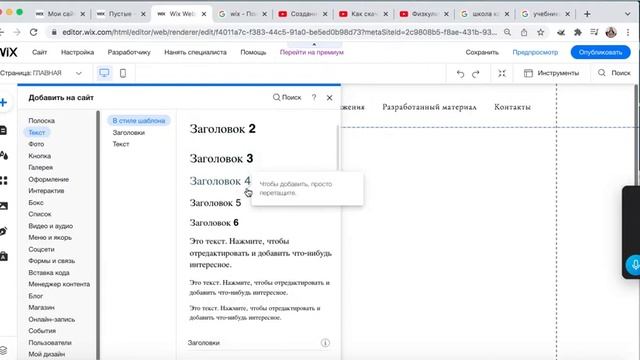Open editor Поиск in top toolbar

[614, 73]
